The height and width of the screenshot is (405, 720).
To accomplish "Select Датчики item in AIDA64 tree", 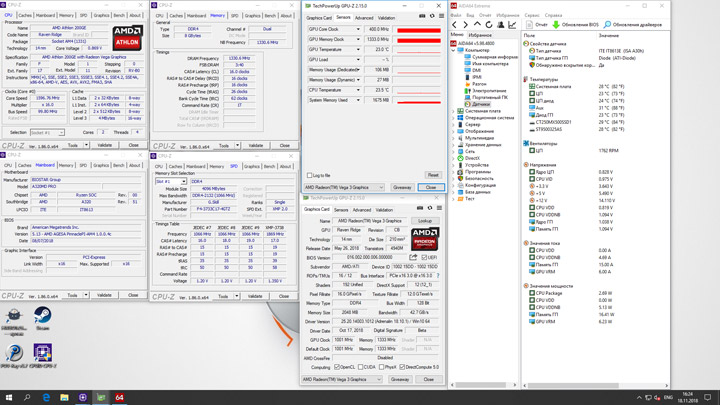I will tap(477, 104).
